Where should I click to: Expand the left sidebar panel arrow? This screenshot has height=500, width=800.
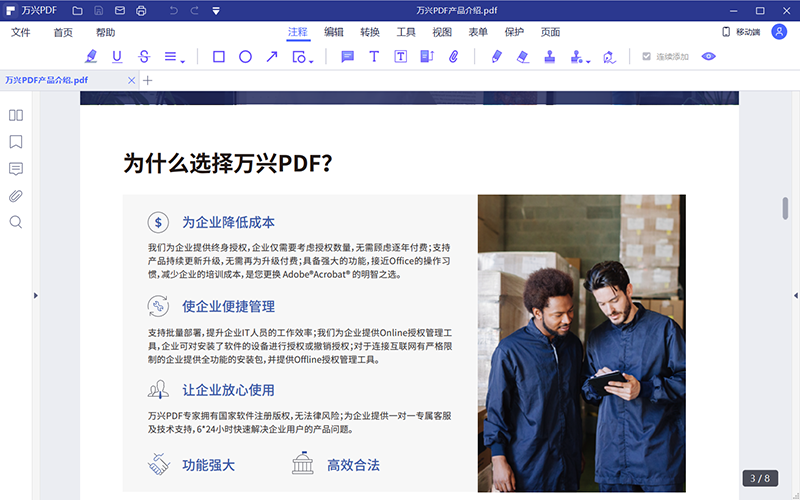coord(36,295)
